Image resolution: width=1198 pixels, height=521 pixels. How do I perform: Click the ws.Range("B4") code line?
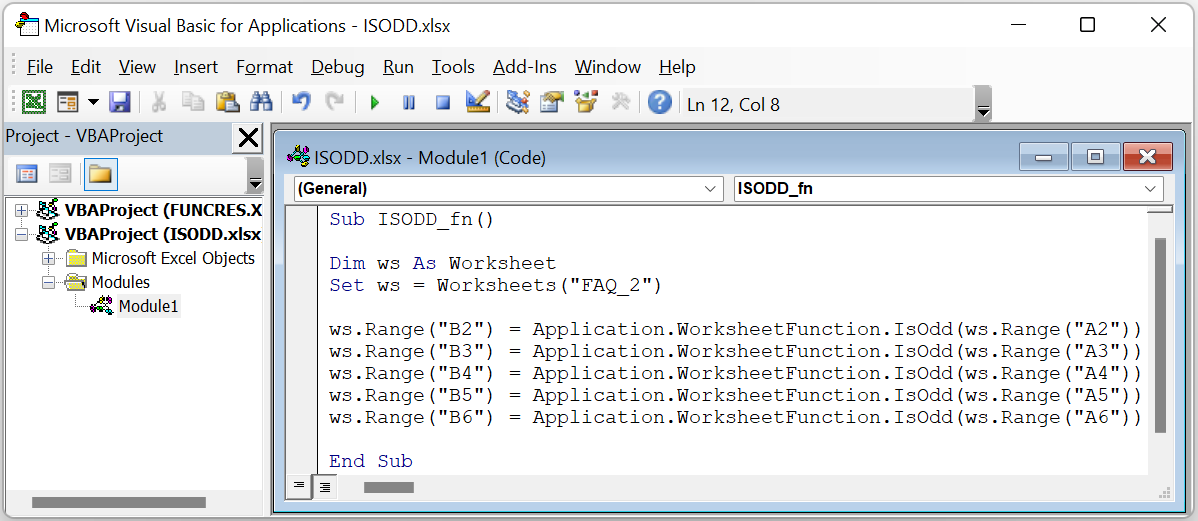tap(735, 374)
